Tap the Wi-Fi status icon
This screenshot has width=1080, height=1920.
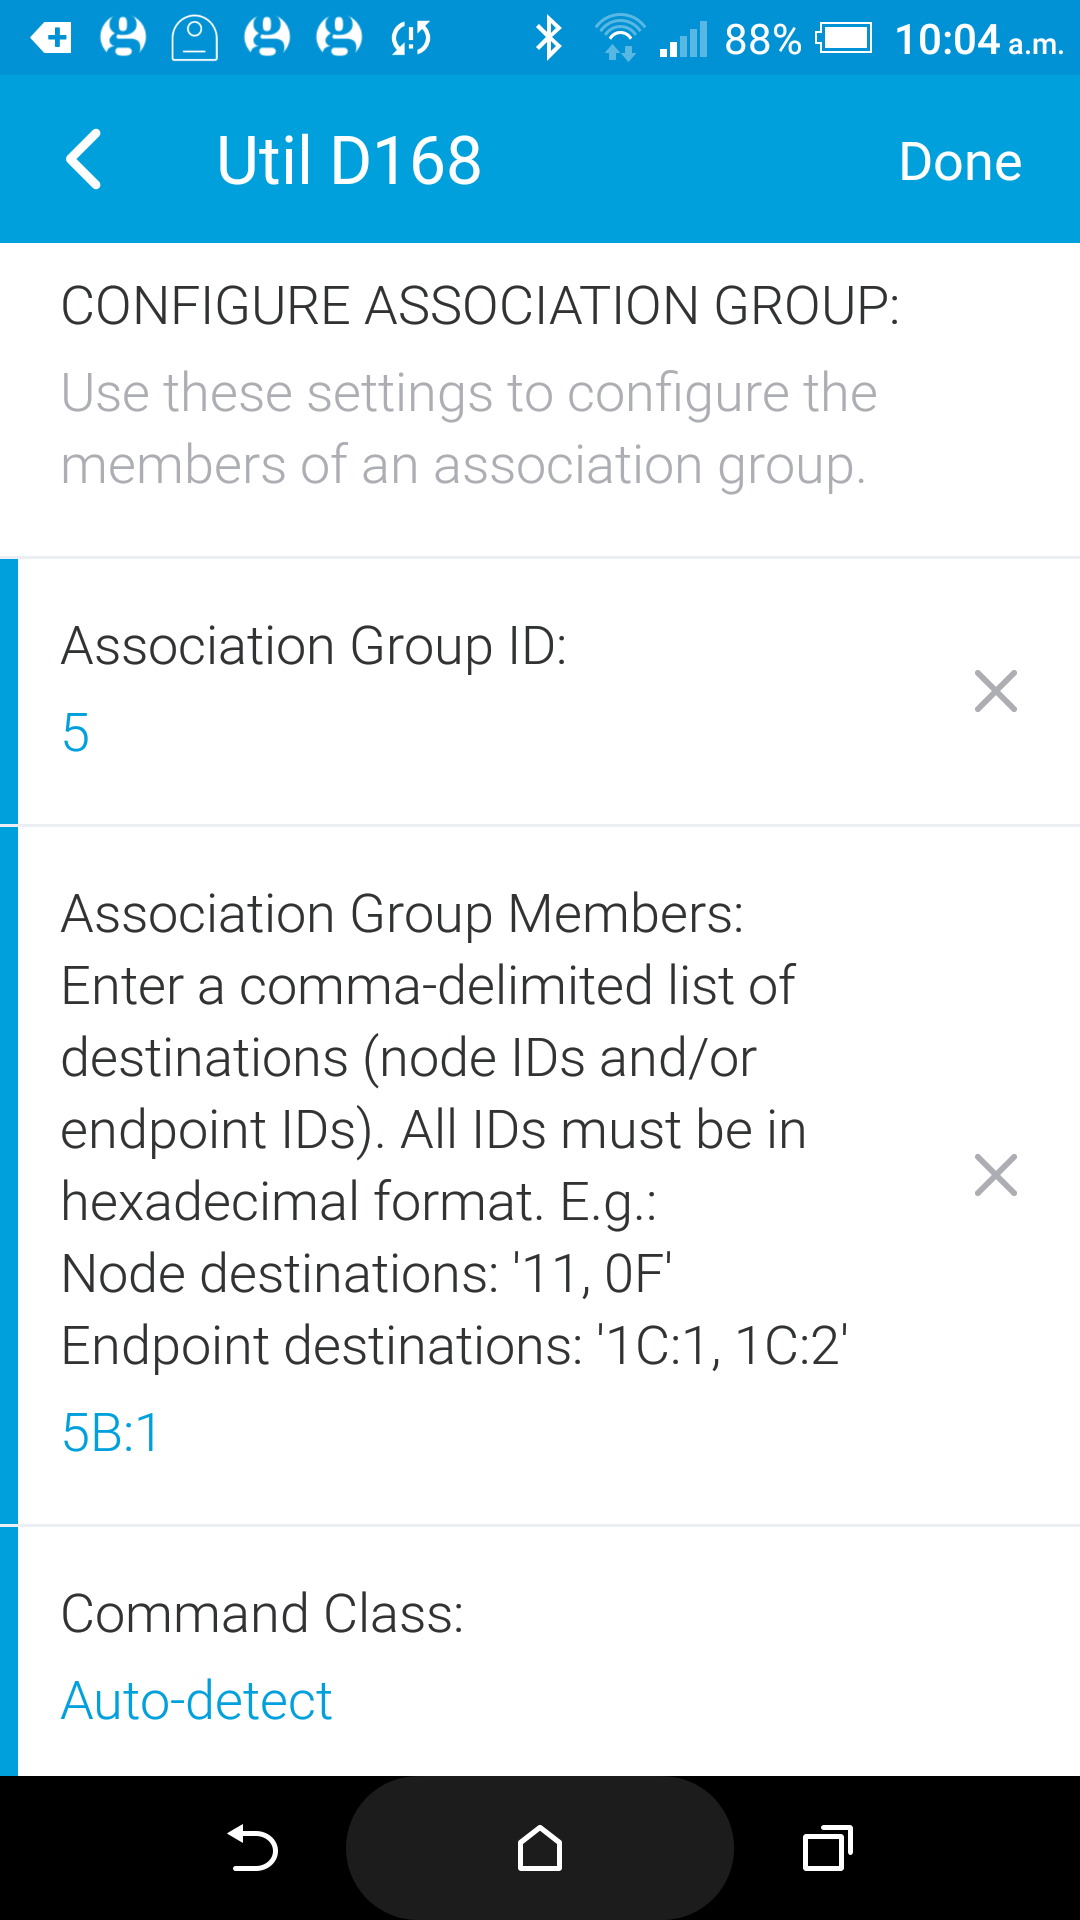click(620, 39)
